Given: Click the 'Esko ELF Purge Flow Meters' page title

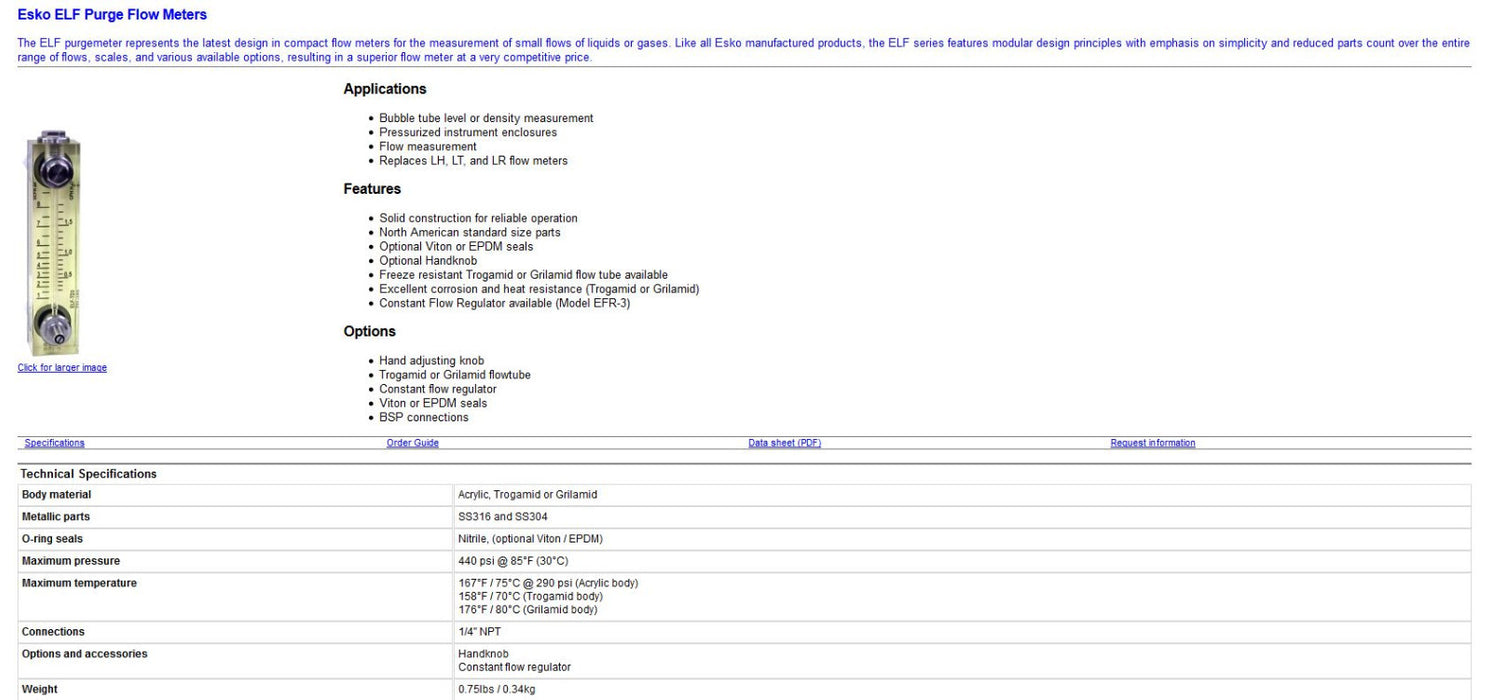Looking at the screenshot, I should tap(112, 15).
